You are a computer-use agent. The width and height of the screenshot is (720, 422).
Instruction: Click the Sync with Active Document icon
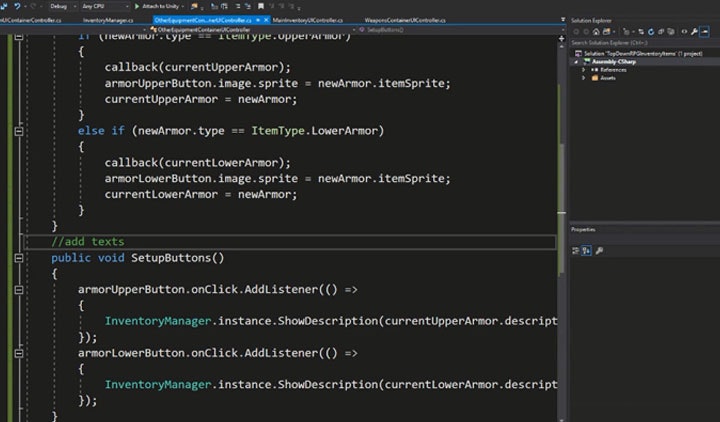[x=641, y=32]
